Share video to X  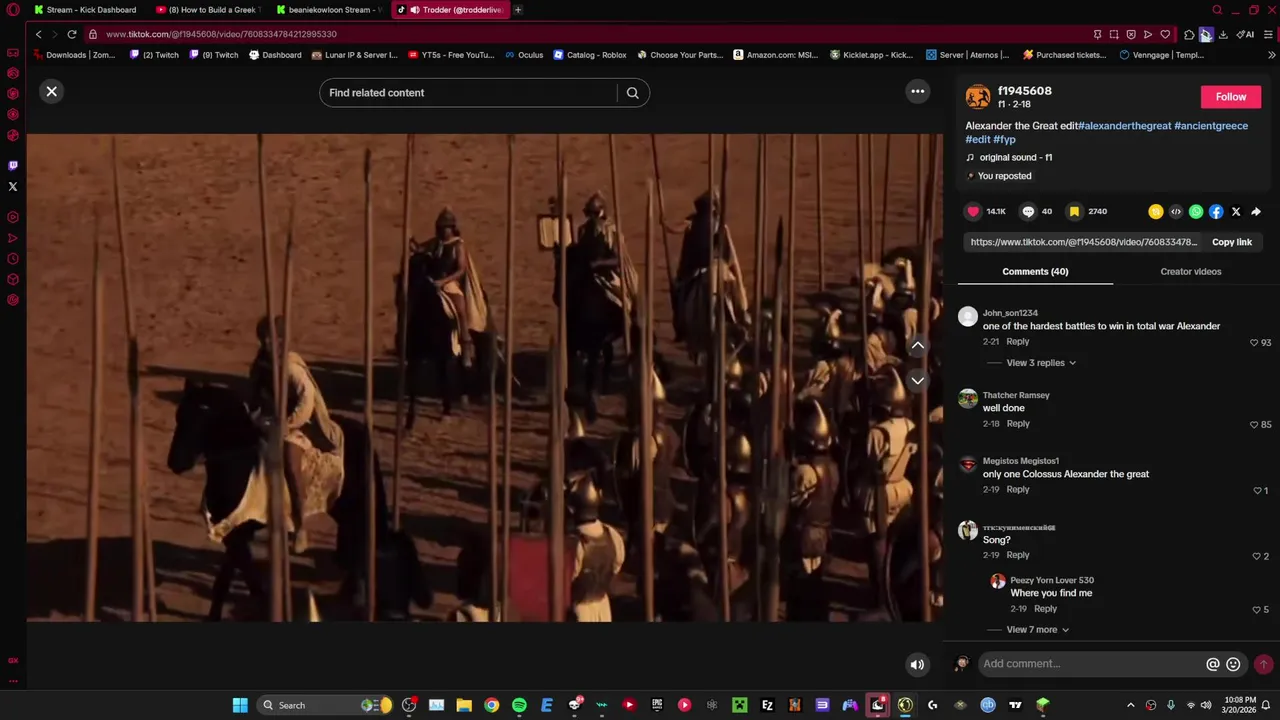pyautogui.click(x=1236, y=212)
